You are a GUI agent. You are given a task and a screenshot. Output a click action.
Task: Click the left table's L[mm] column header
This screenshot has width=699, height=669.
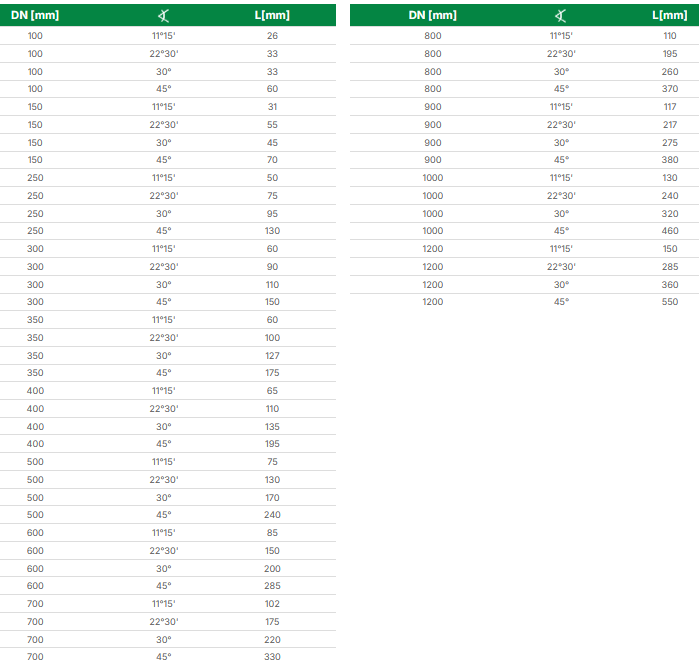click(x=272, y=15)
